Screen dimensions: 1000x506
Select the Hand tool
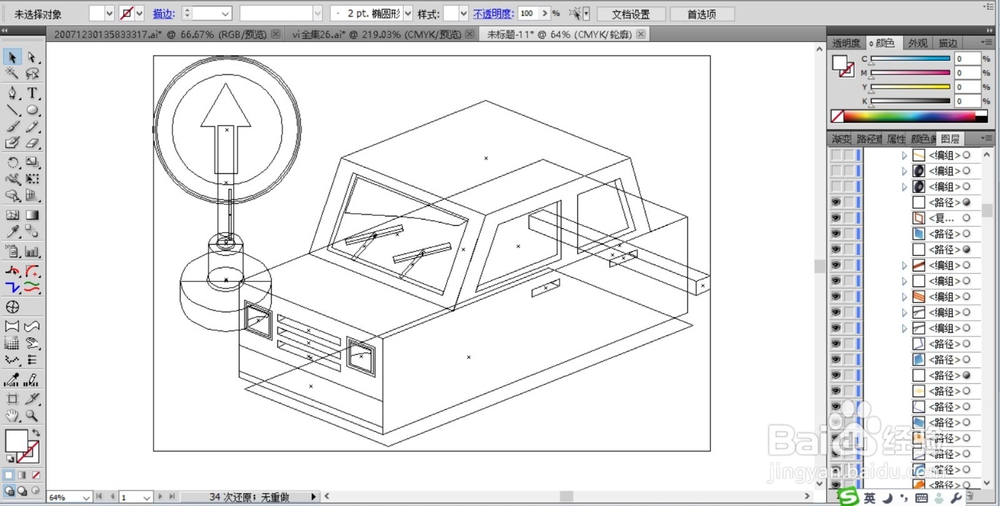pyautogui.click(x=12, y=415)
